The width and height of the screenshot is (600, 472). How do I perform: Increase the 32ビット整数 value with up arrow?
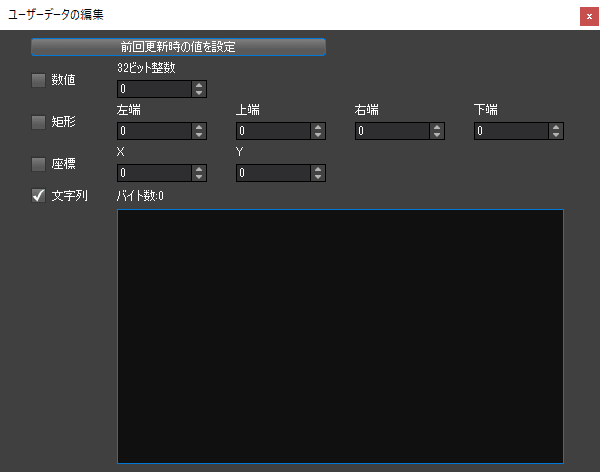[x=199, y=85]
